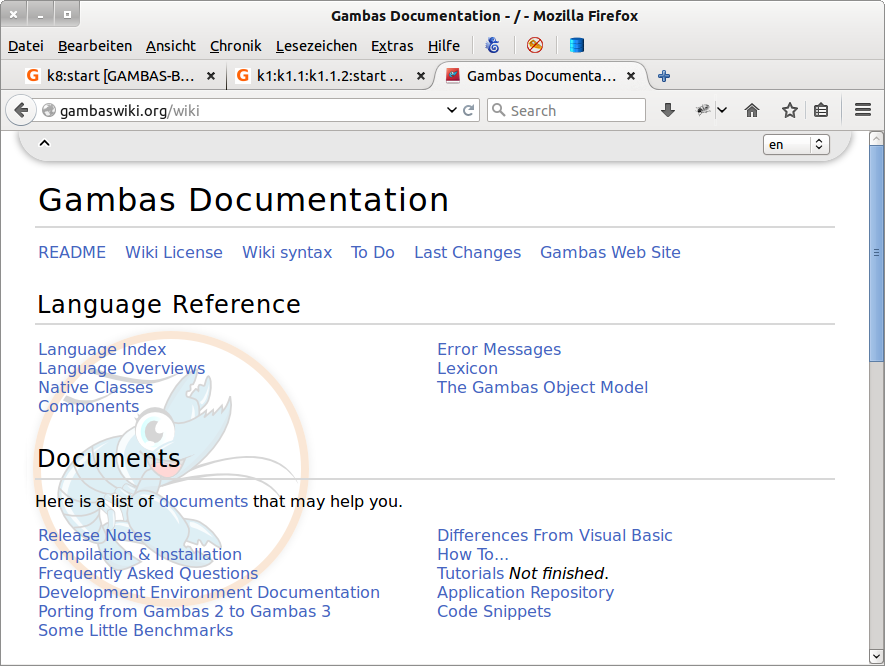
Task: Show bookmarks list icon in toolbar
Action: coord(821,110)
